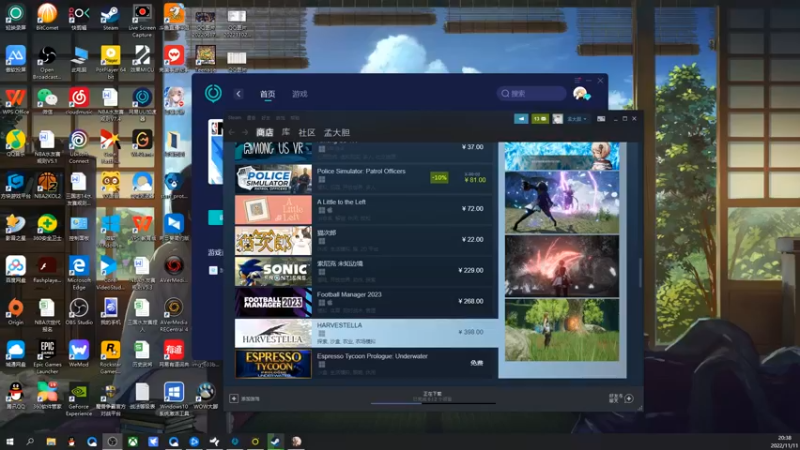800x450 pixels.
Task: View HARVESTELLA purple magic battle screenshot
Action: [x=562, y=202]
